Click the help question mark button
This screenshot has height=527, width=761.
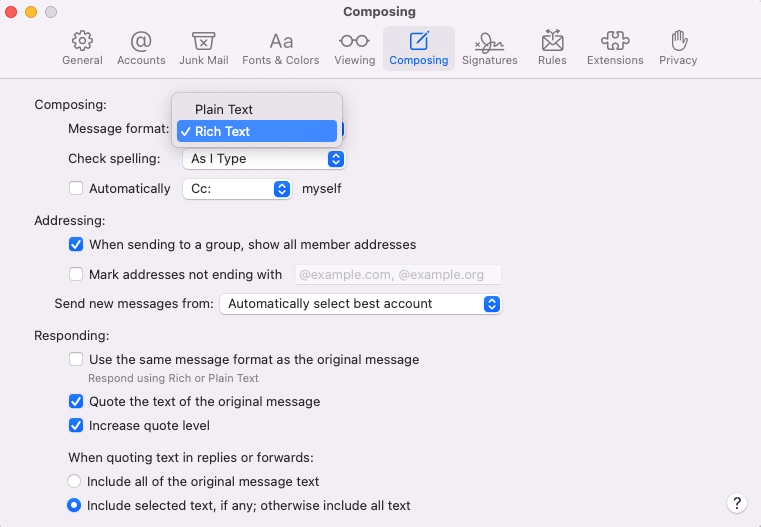click(736, 503)
